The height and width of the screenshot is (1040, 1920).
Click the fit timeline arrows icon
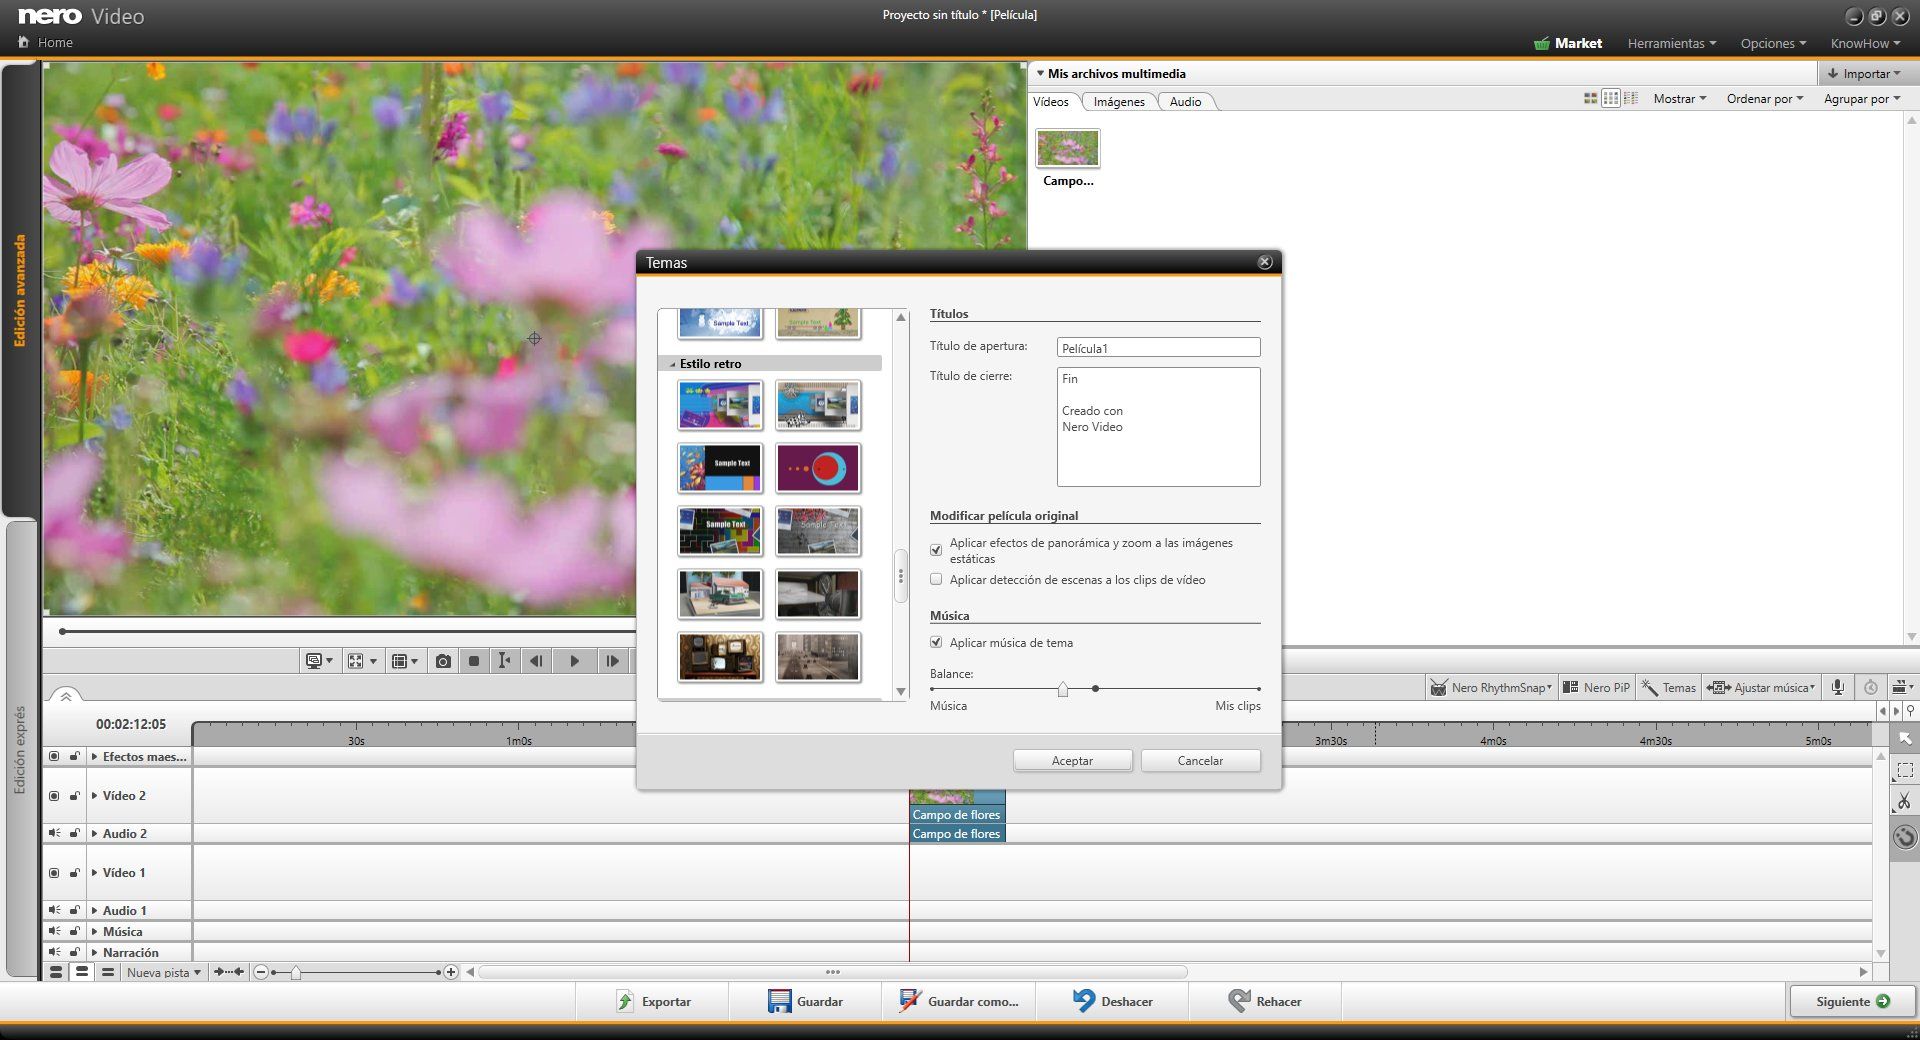229,972
